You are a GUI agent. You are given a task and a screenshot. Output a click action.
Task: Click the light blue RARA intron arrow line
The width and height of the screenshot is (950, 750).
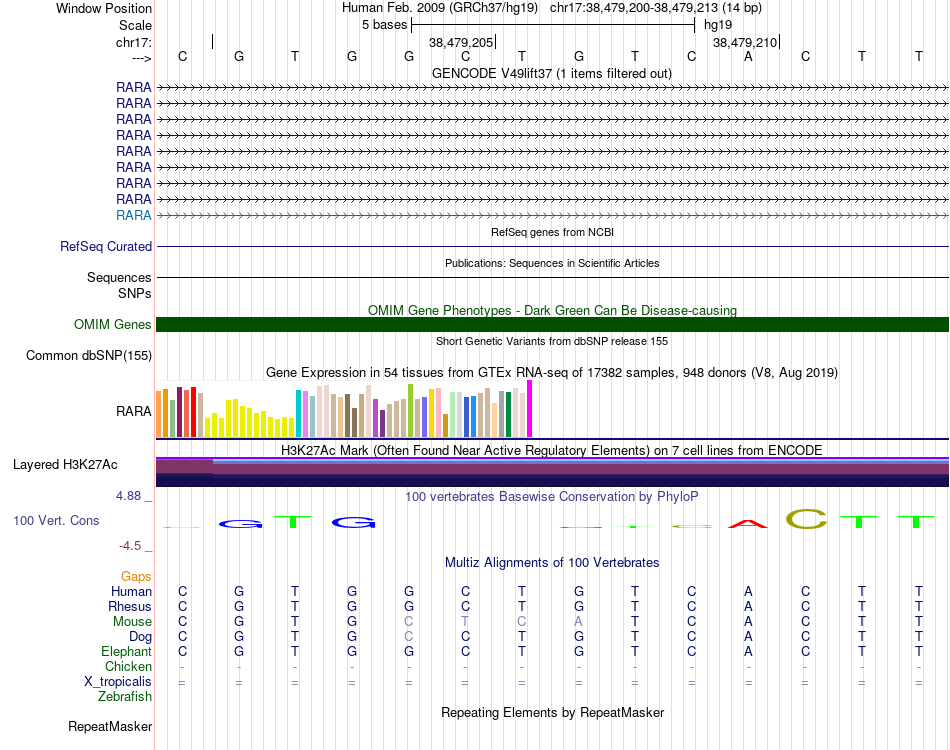click(x=553, y=215)
